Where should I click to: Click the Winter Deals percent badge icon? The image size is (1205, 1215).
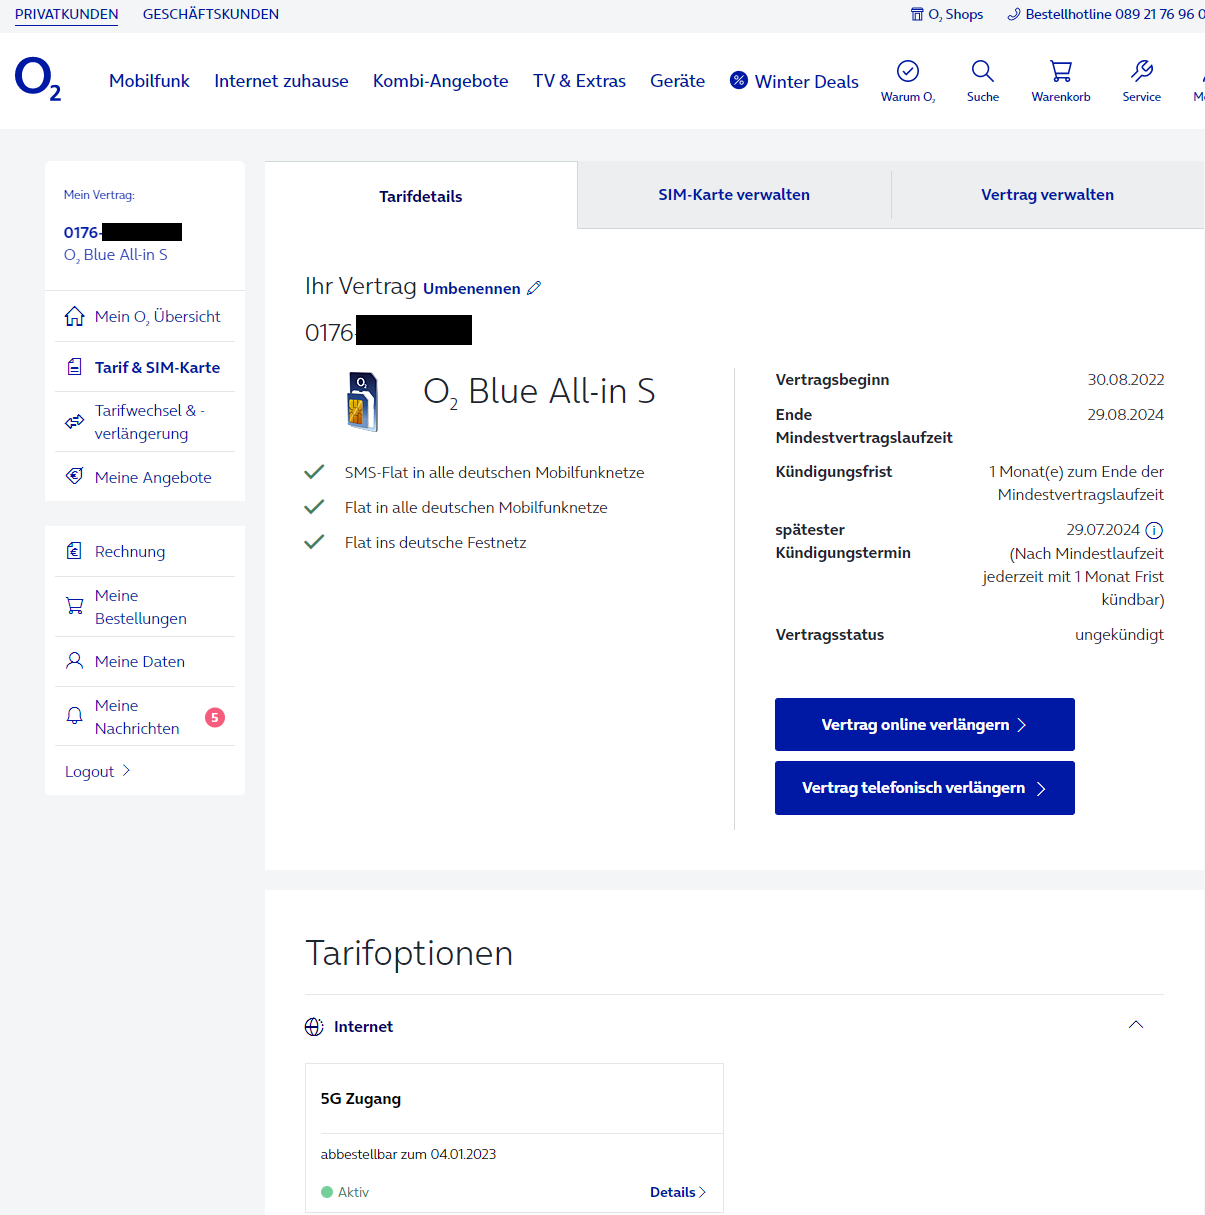click(739, 80)
